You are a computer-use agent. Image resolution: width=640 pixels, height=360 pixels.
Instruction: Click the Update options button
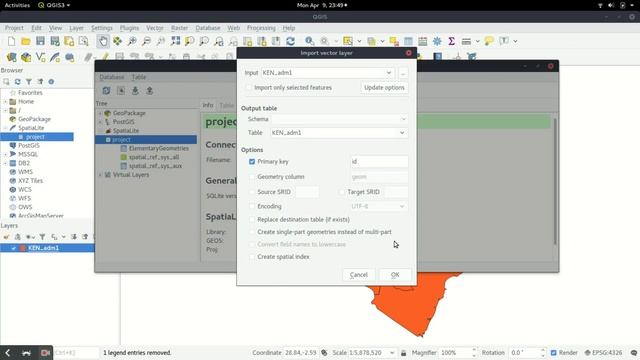[384, 88]
